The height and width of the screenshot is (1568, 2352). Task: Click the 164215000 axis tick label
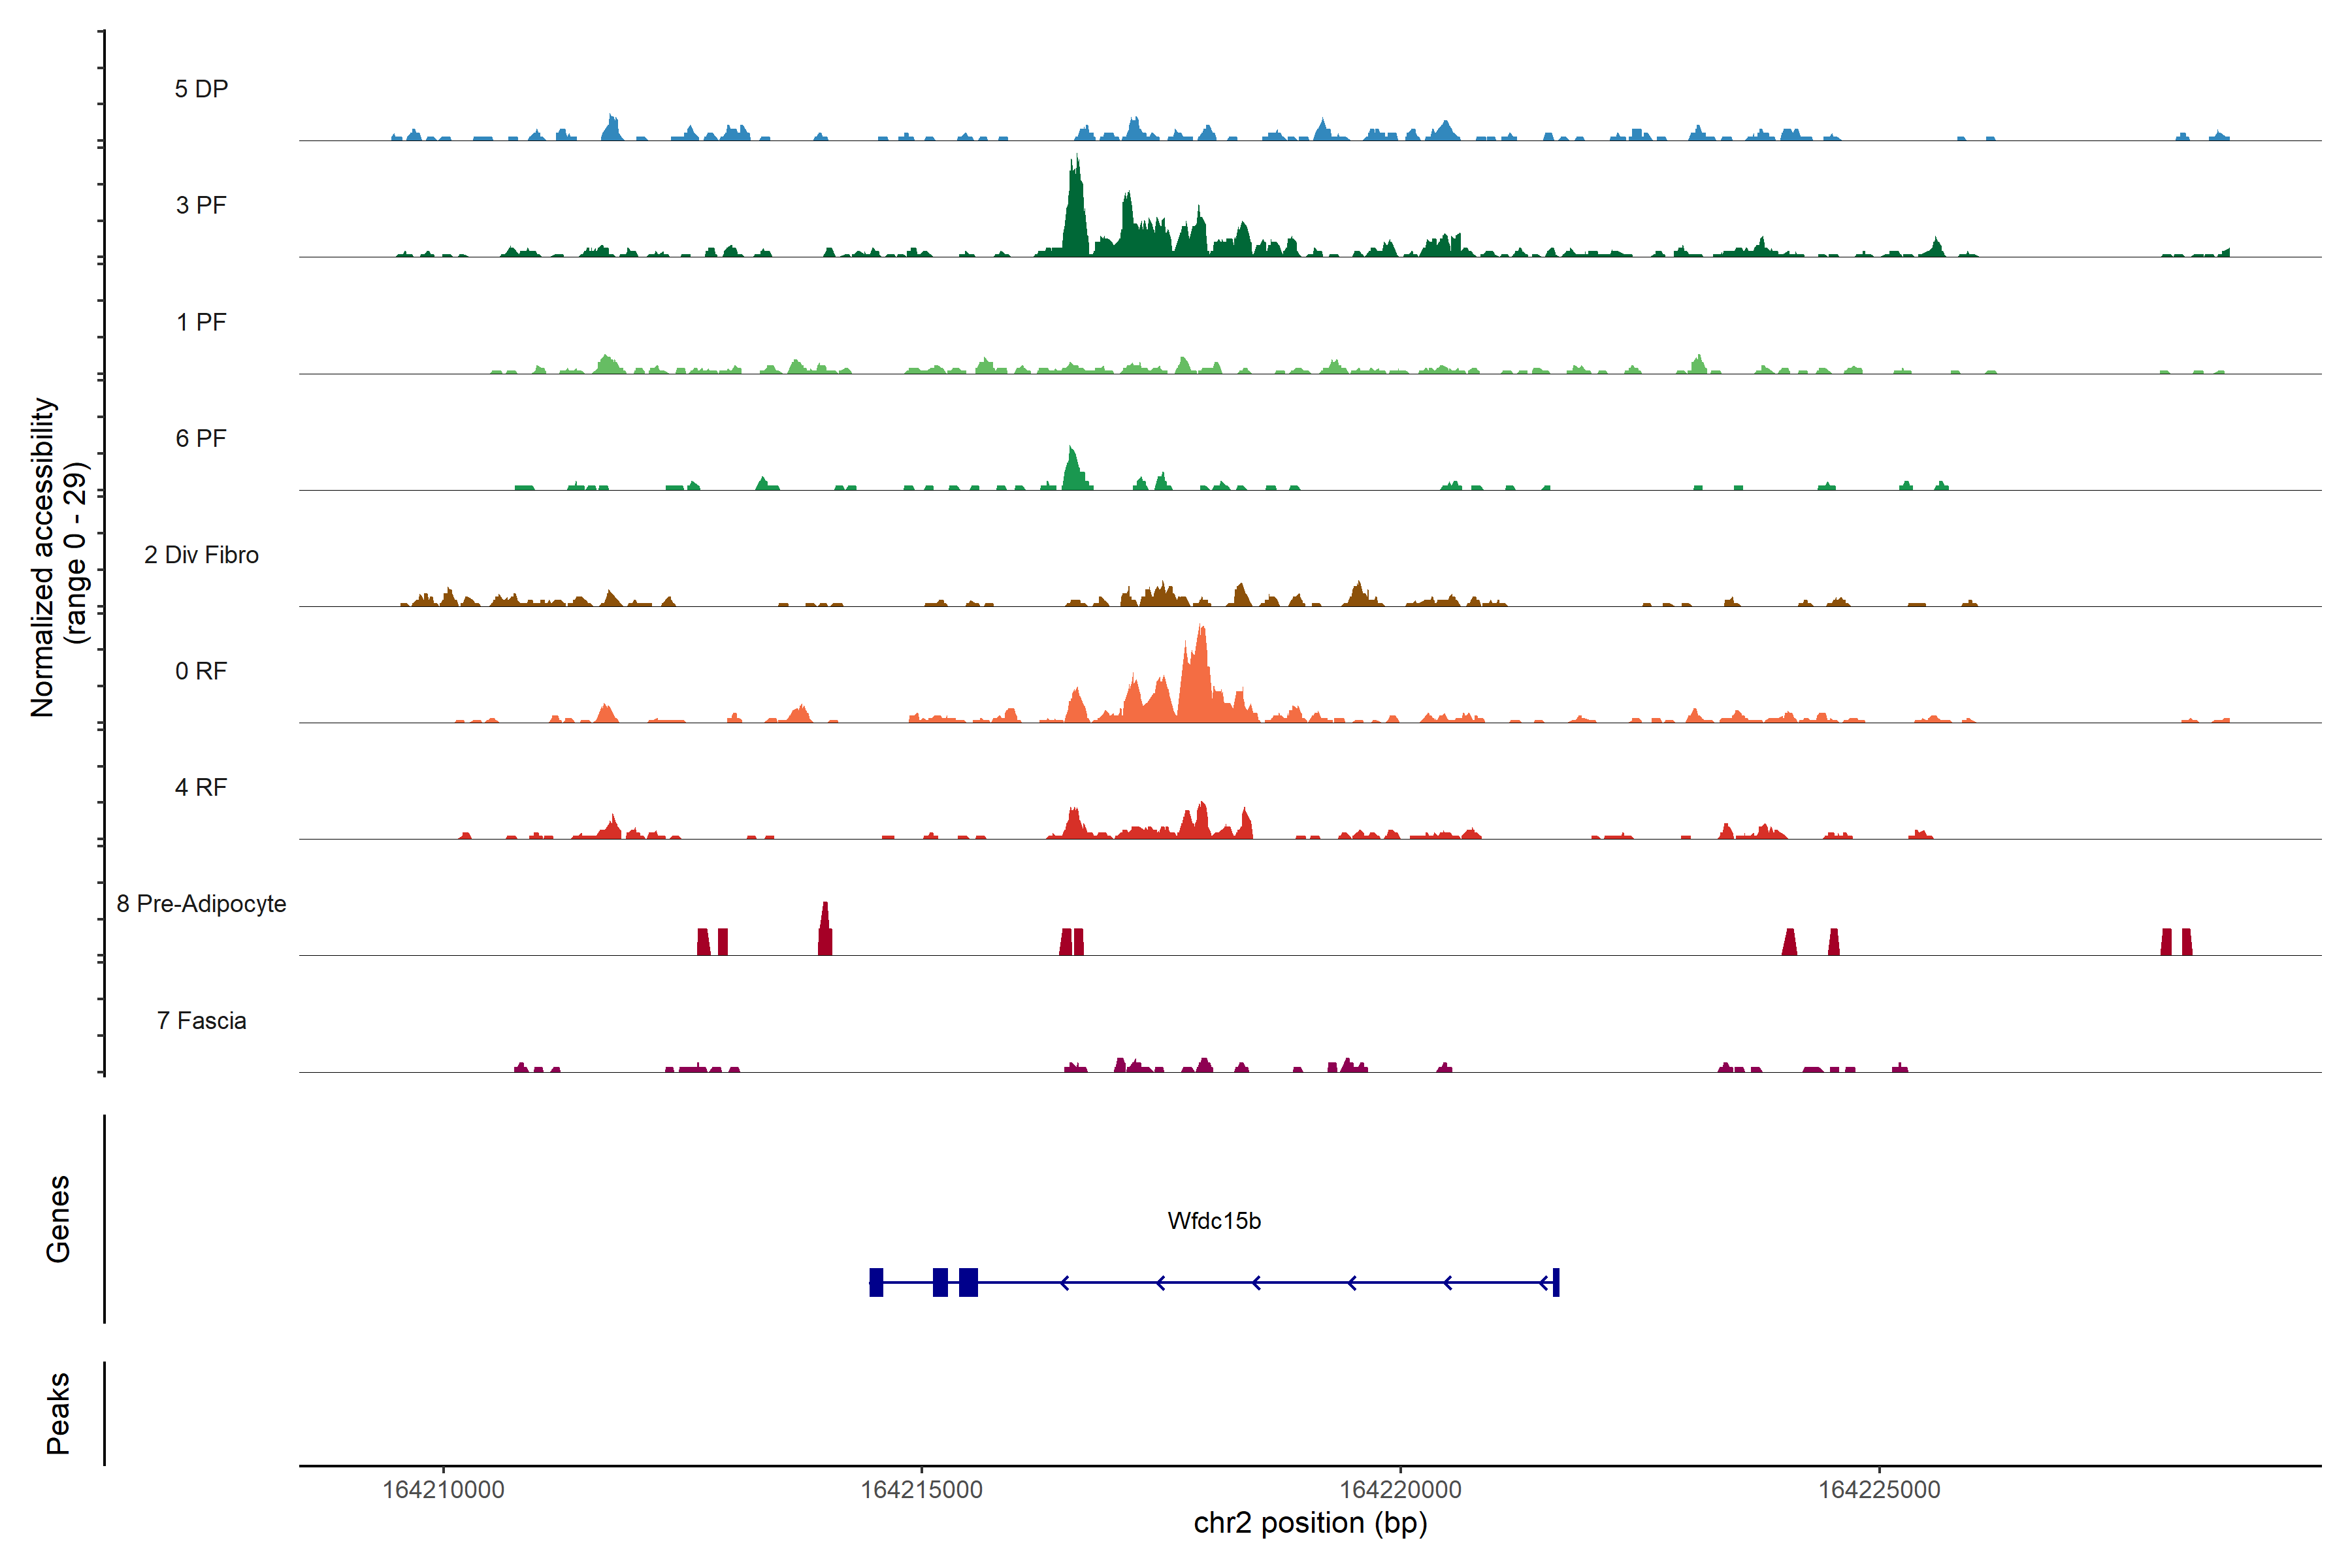pyautogui.click(x=921, y=1489)
